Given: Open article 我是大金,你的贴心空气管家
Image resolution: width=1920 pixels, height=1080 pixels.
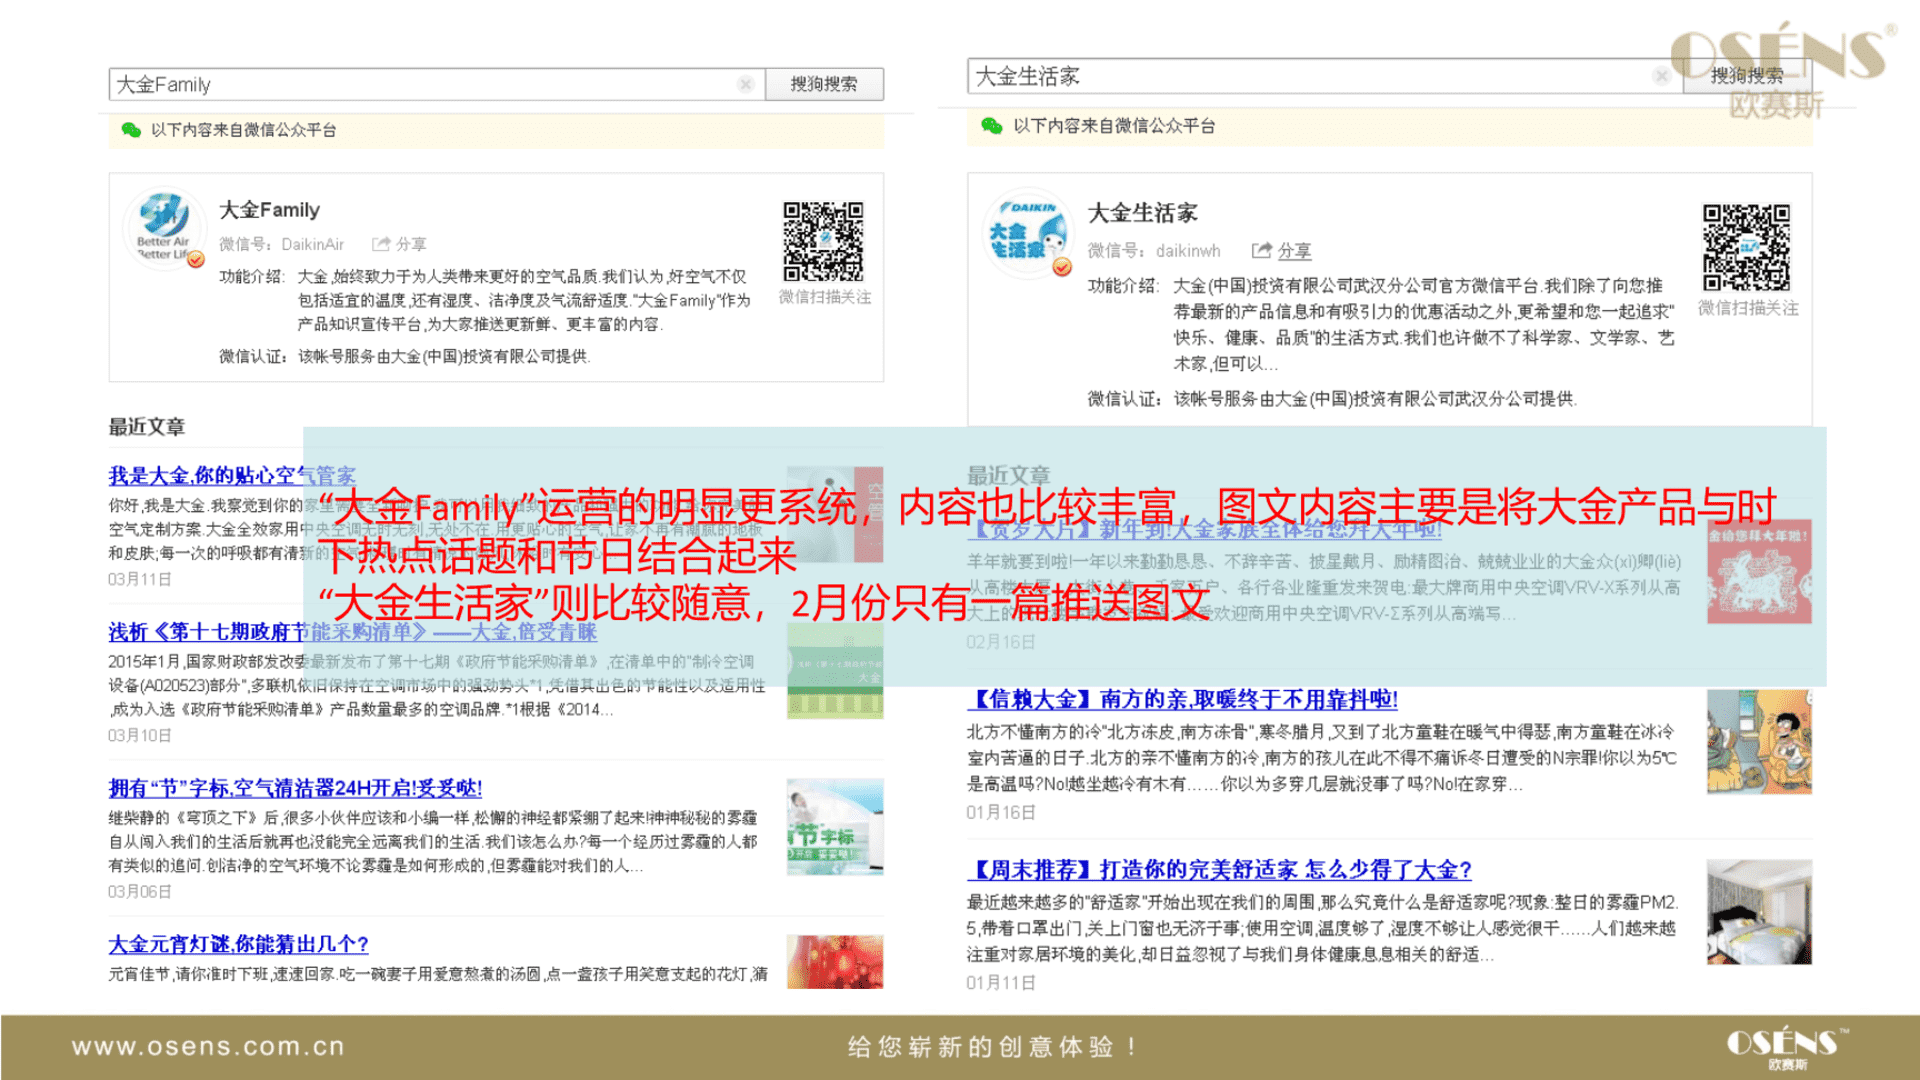Looking at the screenshot, I should click(x=232, y=476).
